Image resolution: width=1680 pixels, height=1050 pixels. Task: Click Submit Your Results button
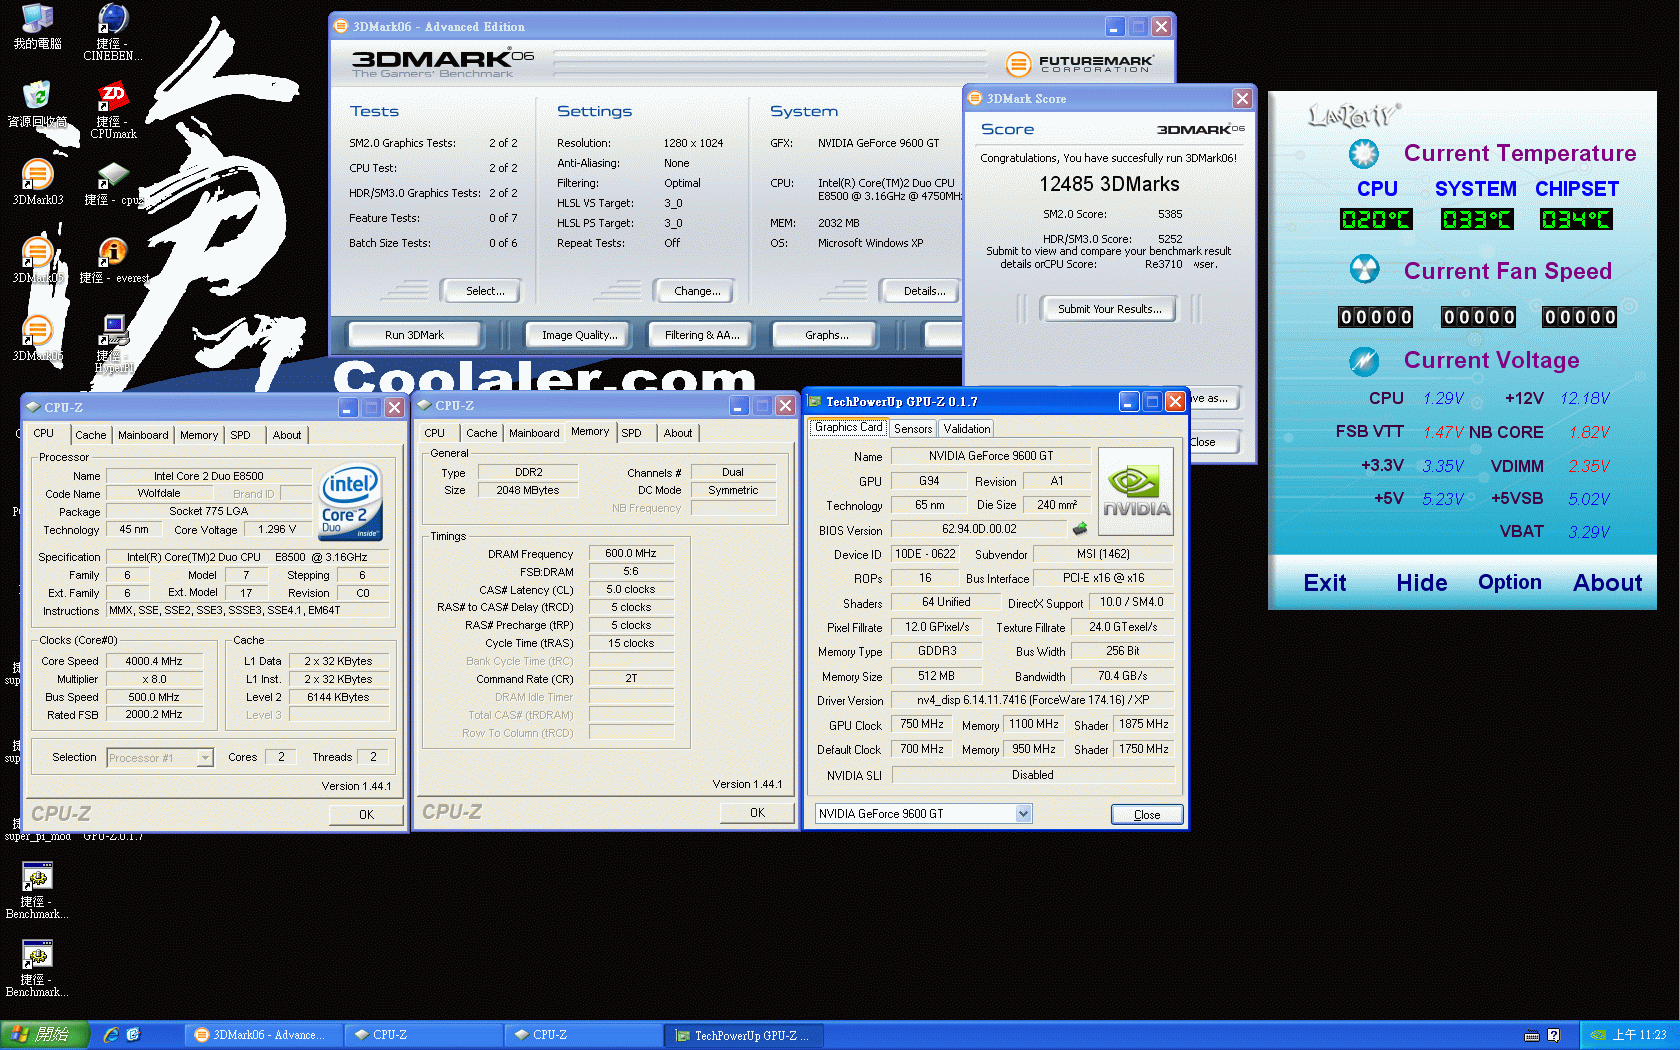[x=1110, y=309]
